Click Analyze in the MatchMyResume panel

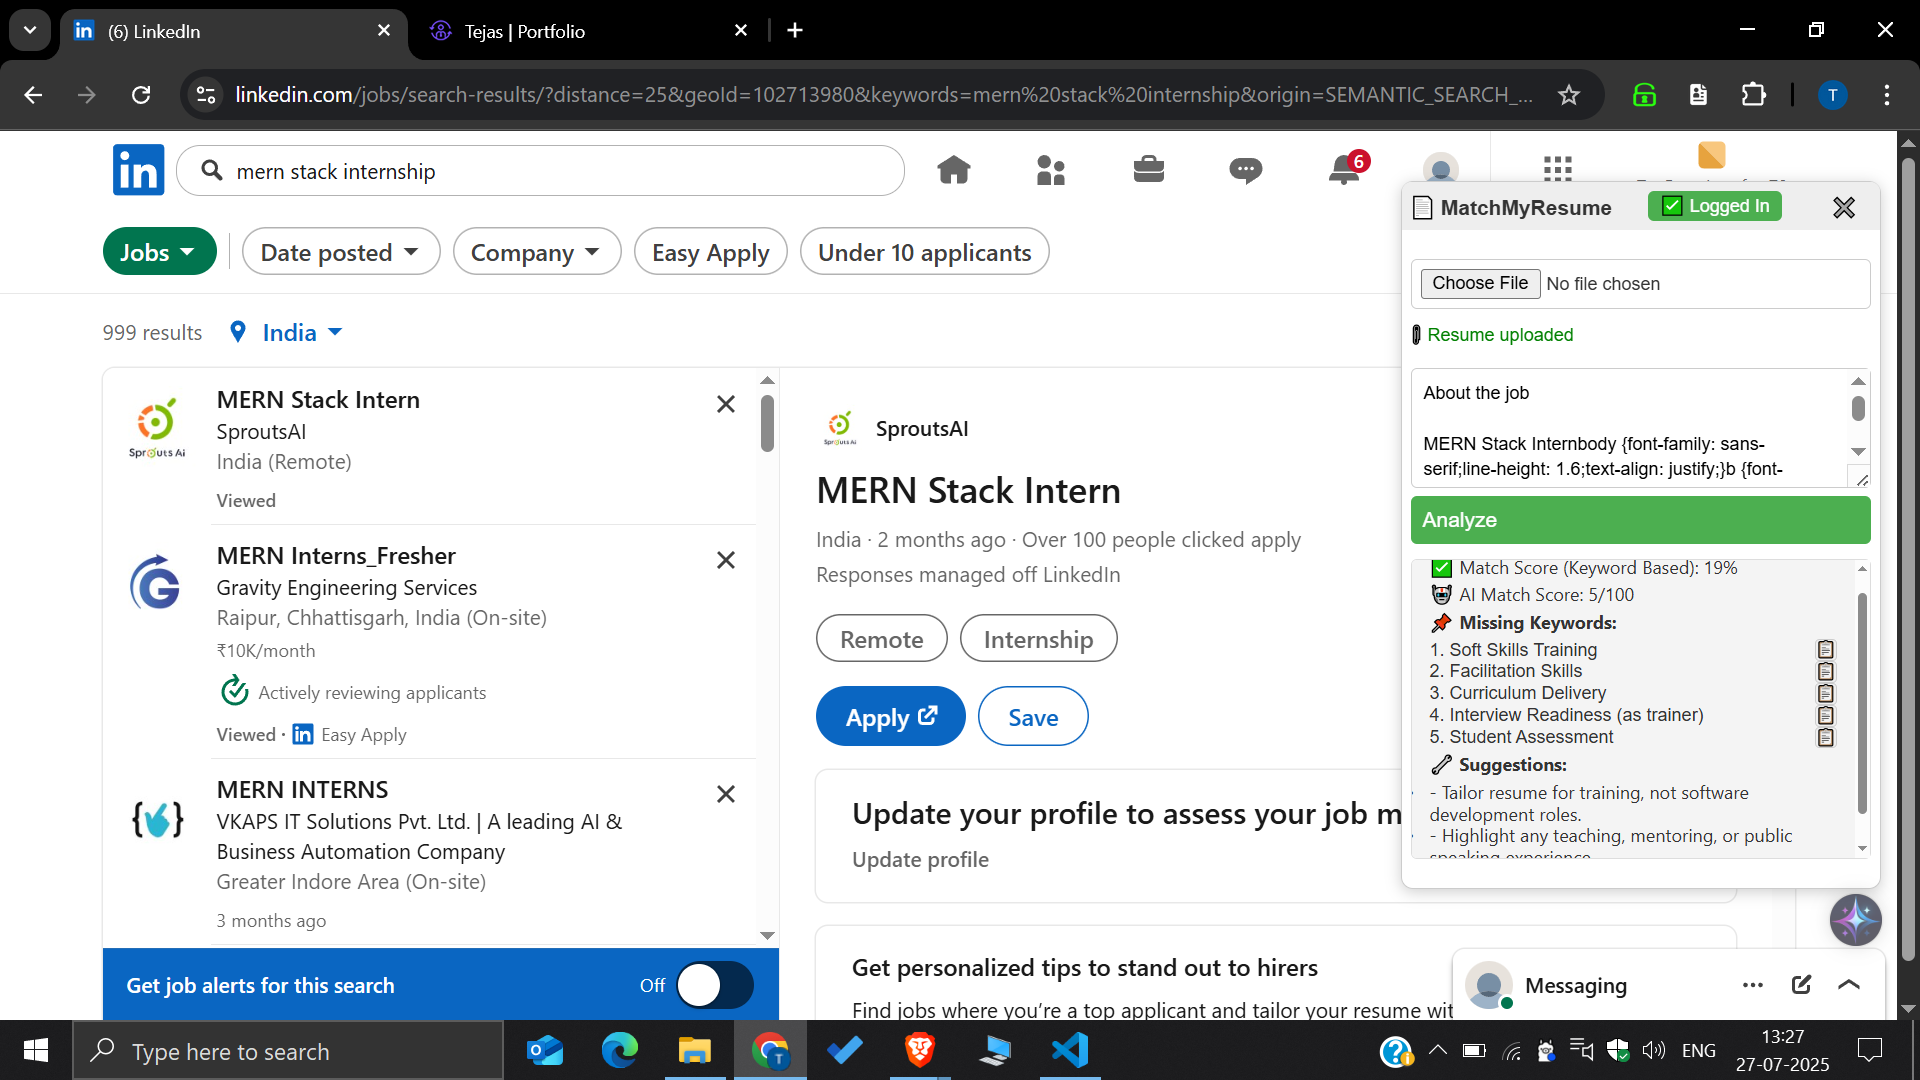point(1638,519)
